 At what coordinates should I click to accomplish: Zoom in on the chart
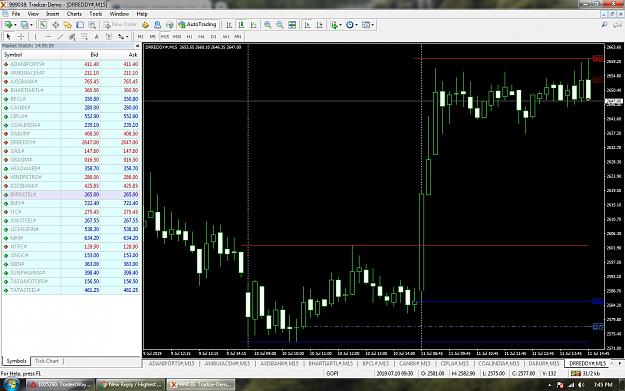(267, 25)
